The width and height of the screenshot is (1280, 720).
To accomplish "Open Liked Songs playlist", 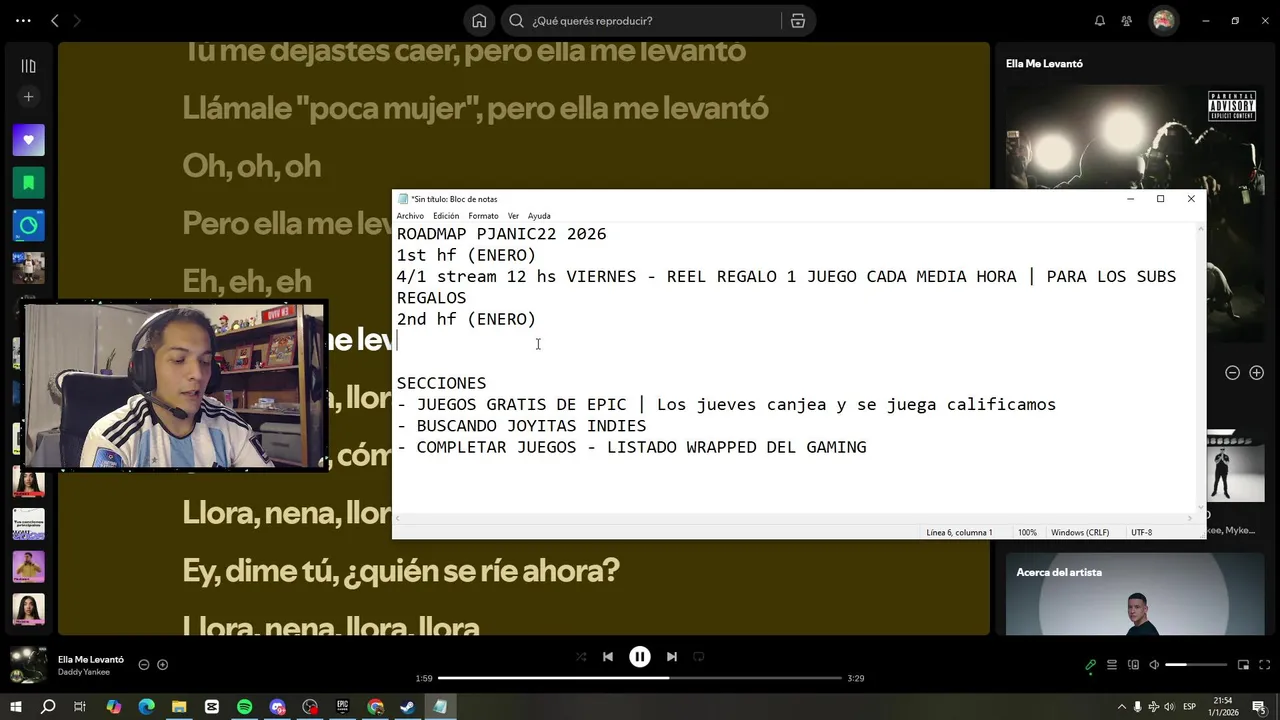I will (28, 140).
